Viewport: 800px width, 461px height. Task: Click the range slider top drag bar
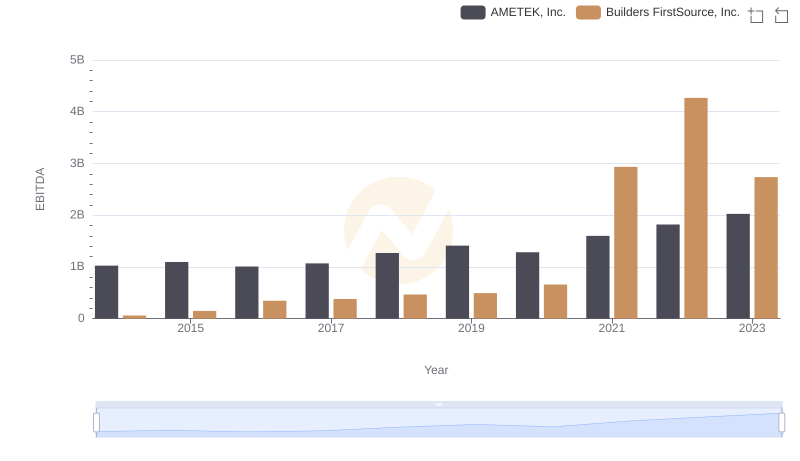point(439,404)
